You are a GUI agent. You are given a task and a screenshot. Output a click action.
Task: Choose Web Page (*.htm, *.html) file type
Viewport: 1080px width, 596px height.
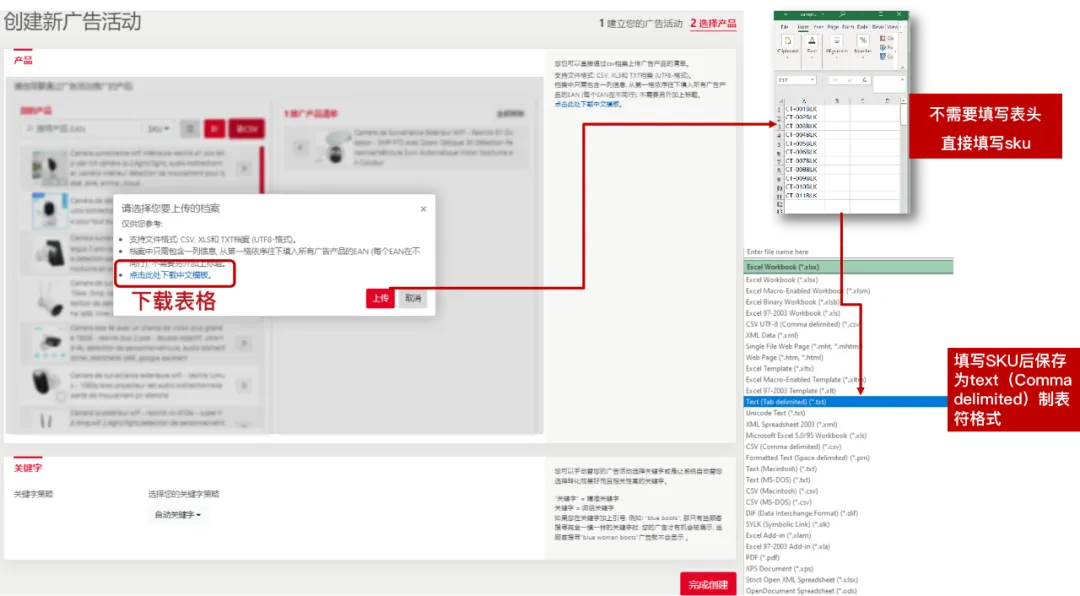tap(785, 358)
